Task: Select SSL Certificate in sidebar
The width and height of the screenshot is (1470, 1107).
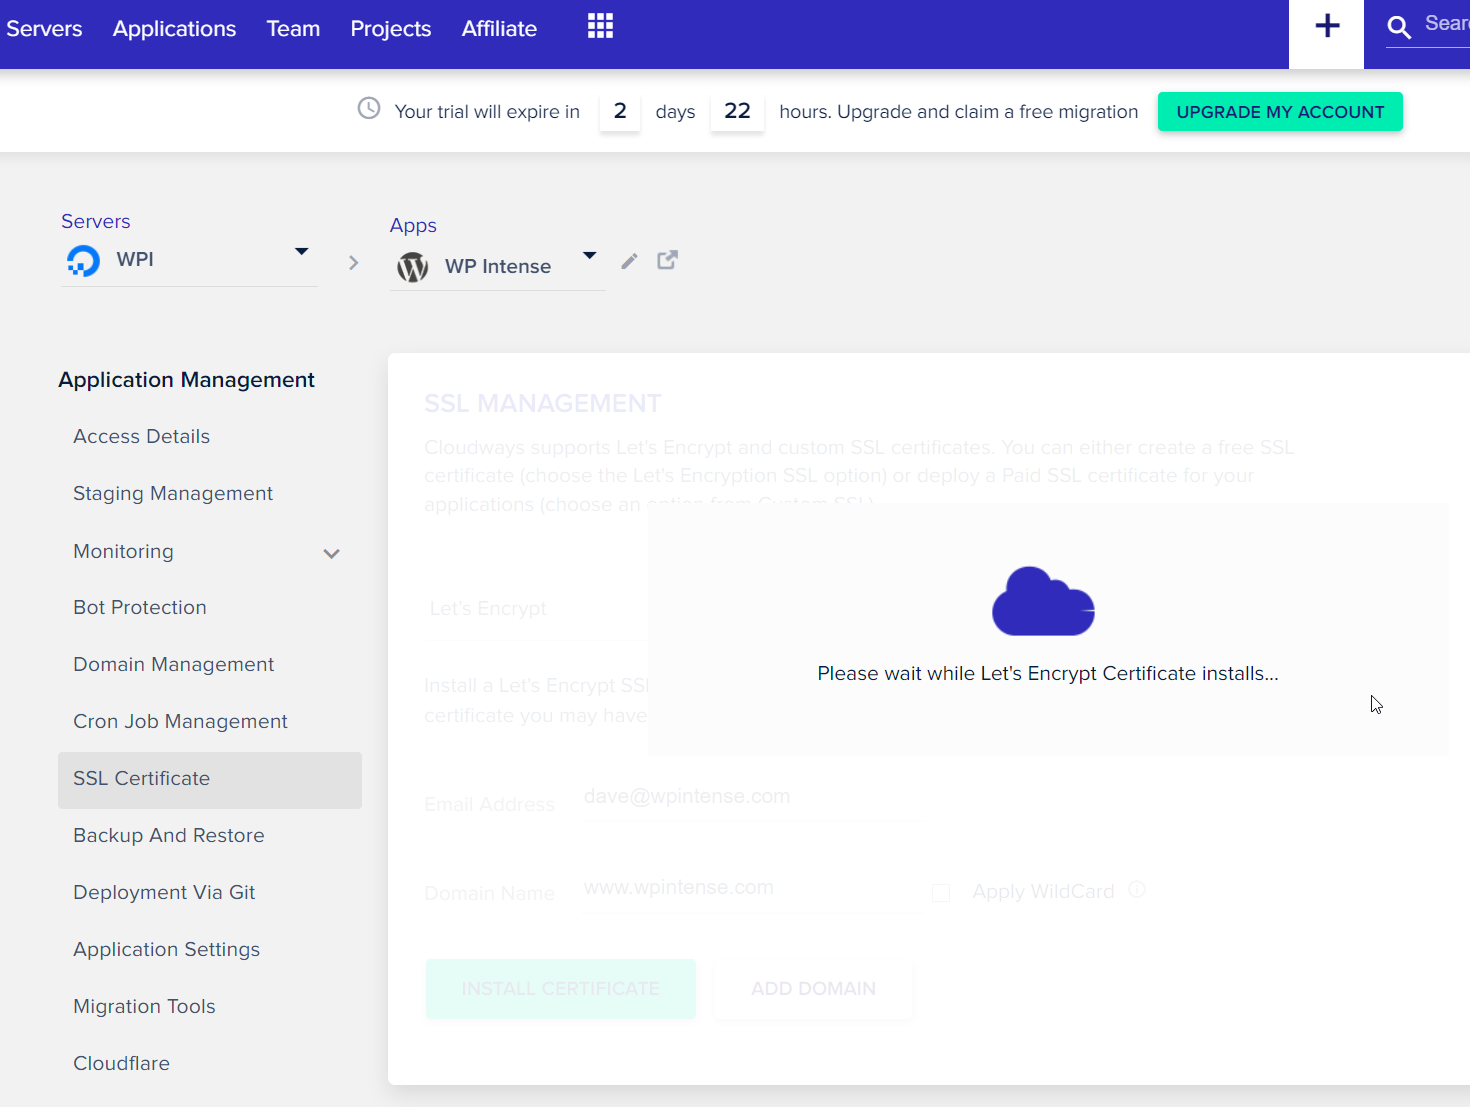Action: point(210,780)
